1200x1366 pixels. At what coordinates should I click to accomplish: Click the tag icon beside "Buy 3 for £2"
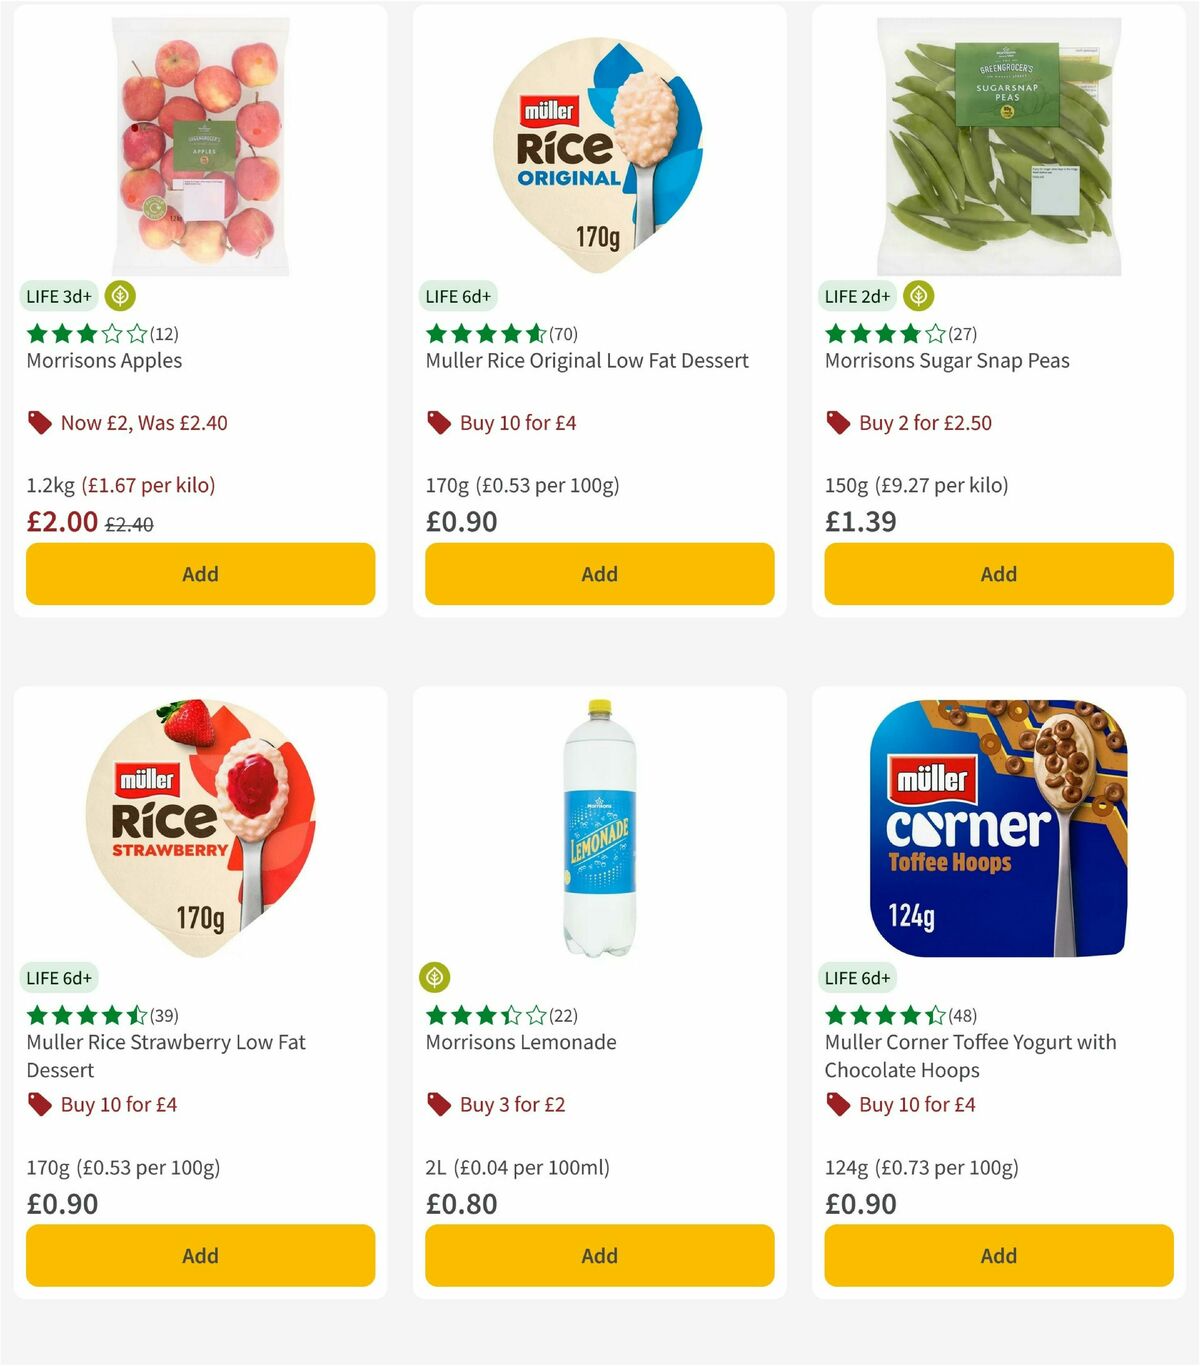(439, 1105)
